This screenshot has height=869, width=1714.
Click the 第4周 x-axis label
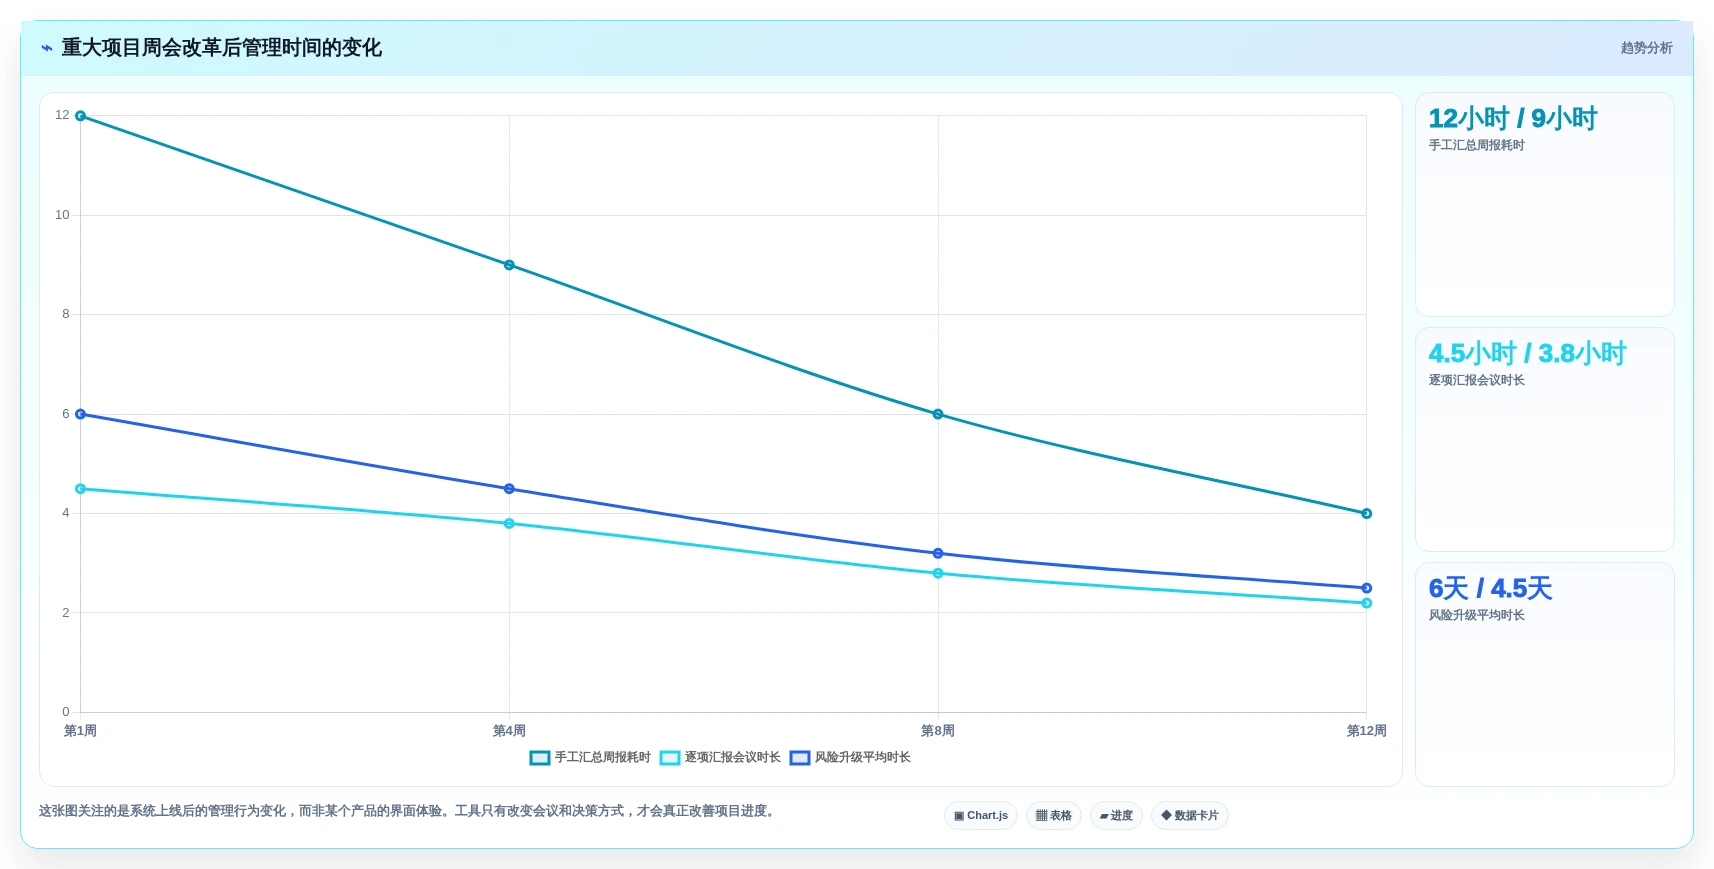click(509, 731)
